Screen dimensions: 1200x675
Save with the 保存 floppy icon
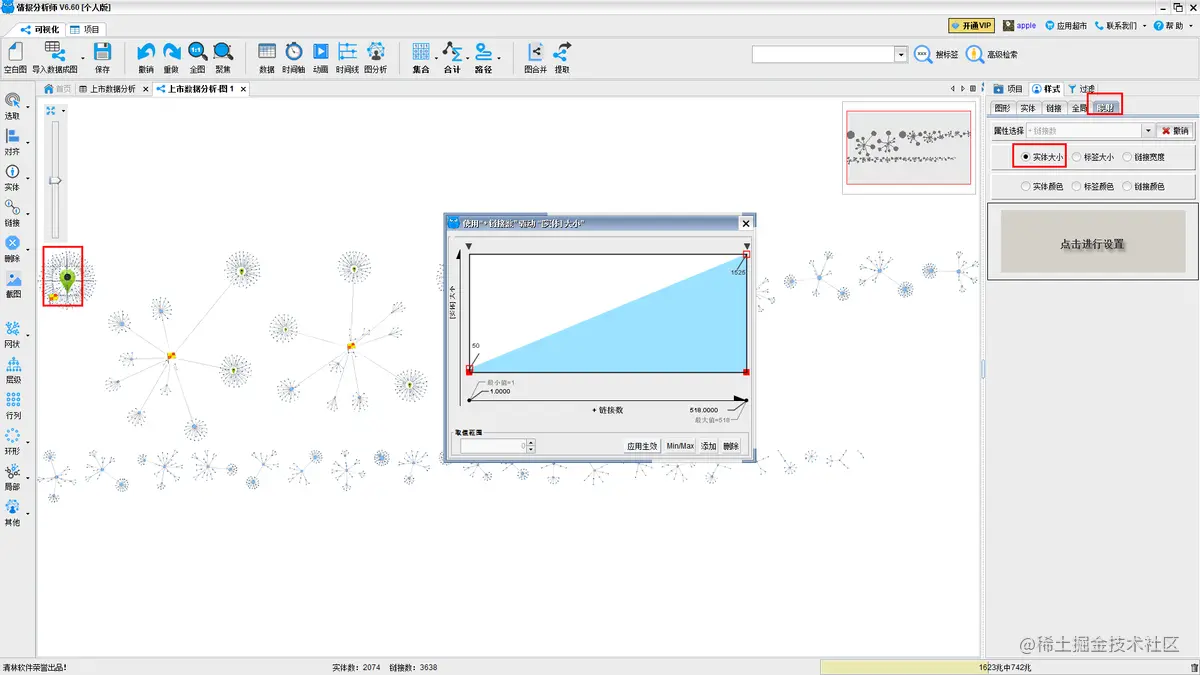point(102,52)
